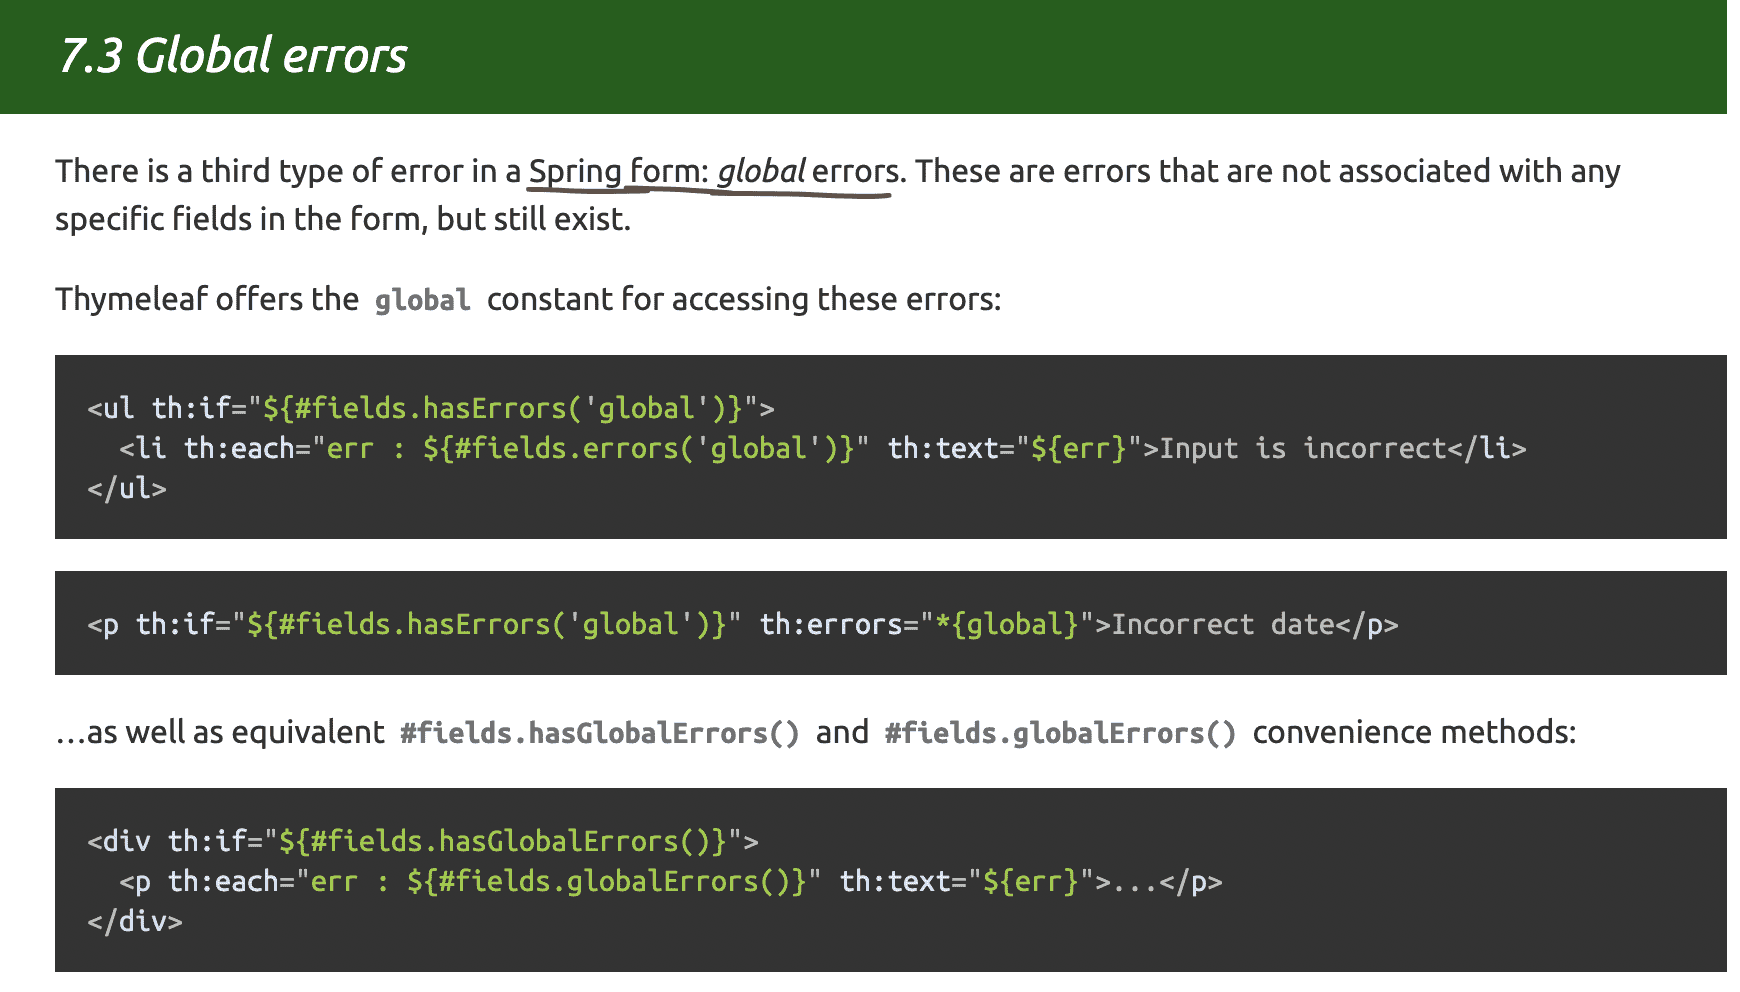Screen dimensions: 1740x992
Task: Click the th:each attribute on the <li> line
Action: [238, 448]
